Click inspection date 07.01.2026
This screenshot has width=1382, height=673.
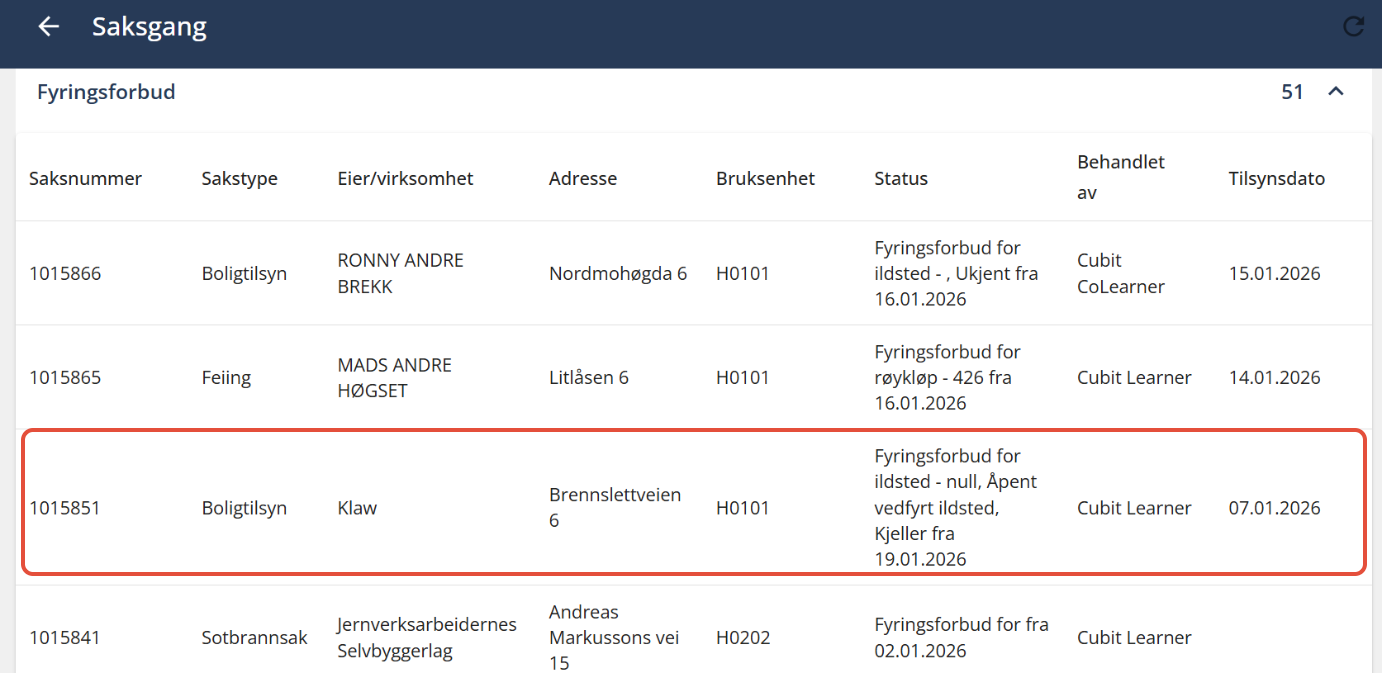(1274, 508)
